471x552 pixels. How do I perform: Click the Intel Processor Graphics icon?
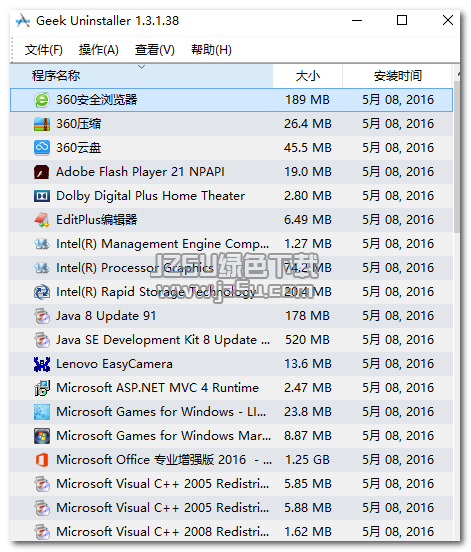coord(42,268)
